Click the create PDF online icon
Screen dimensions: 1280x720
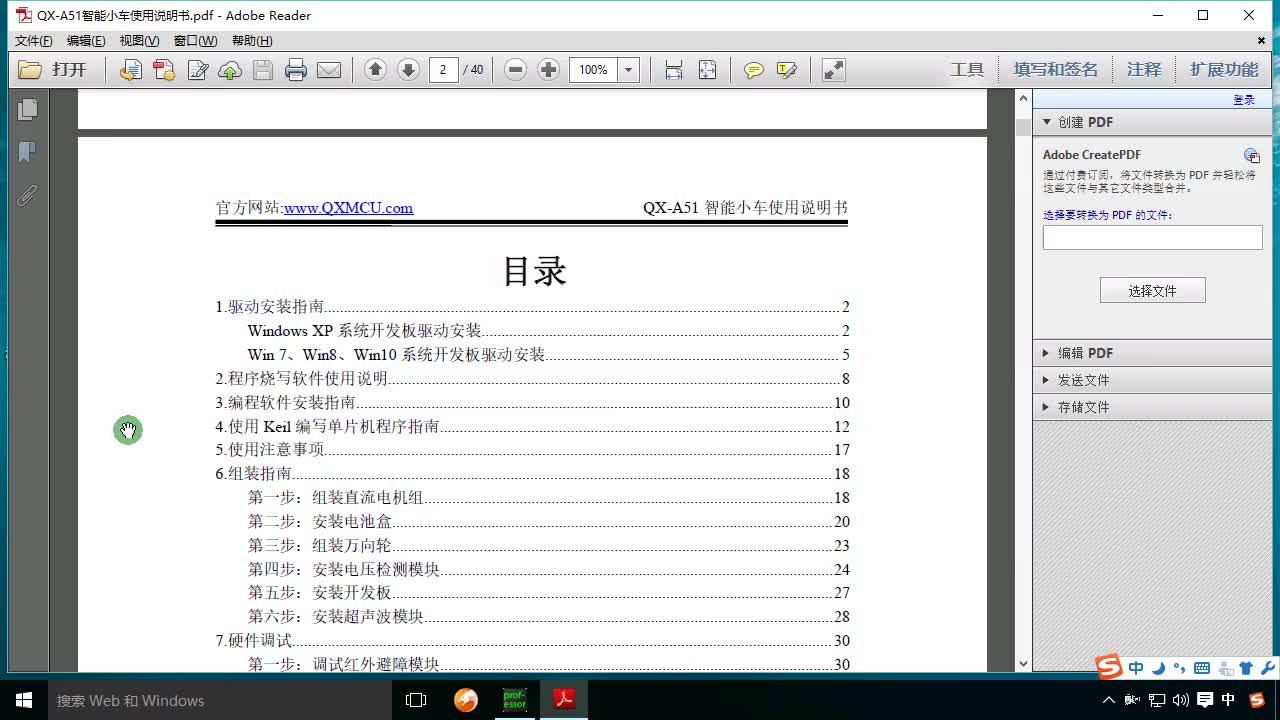[164, 70]
